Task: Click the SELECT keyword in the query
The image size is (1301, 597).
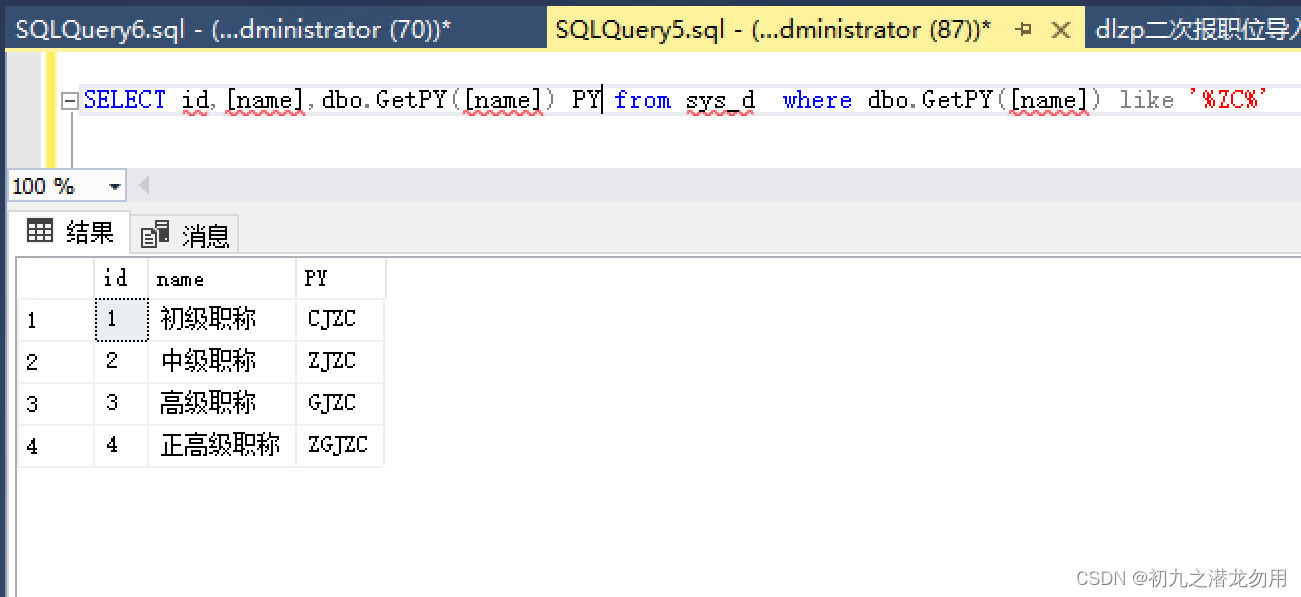Action: pos(125,100)
